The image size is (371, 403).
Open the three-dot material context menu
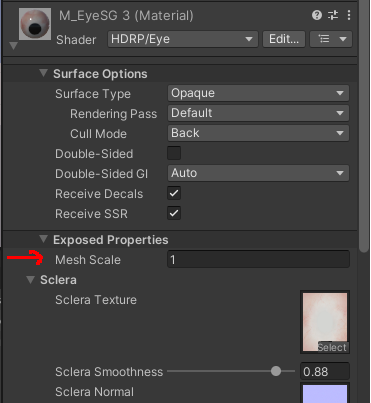pos(348,15)
